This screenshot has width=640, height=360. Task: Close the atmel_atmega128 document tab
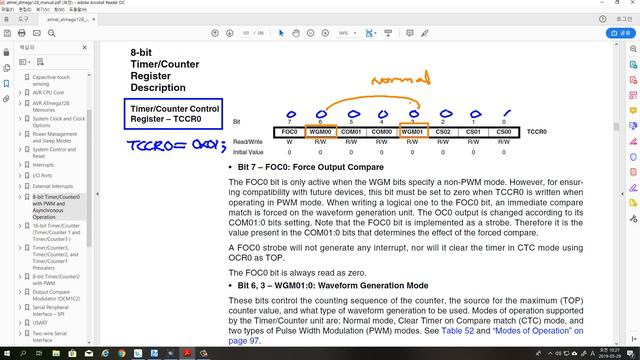click(94, 19)
